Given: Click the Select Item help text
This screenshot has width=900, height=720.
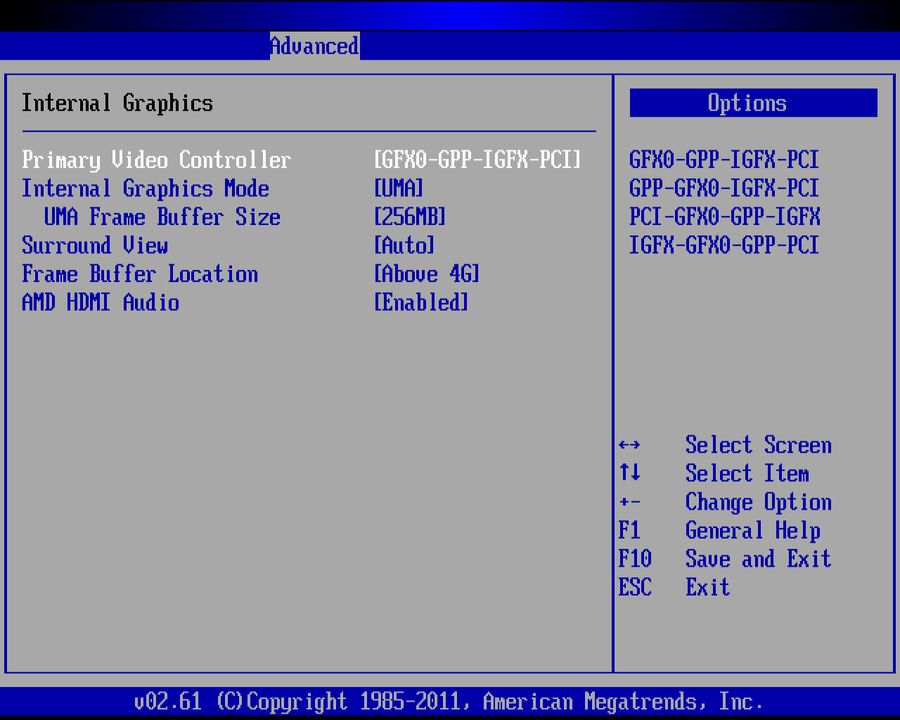Looking at the screenshot, I should coord(747,474).
